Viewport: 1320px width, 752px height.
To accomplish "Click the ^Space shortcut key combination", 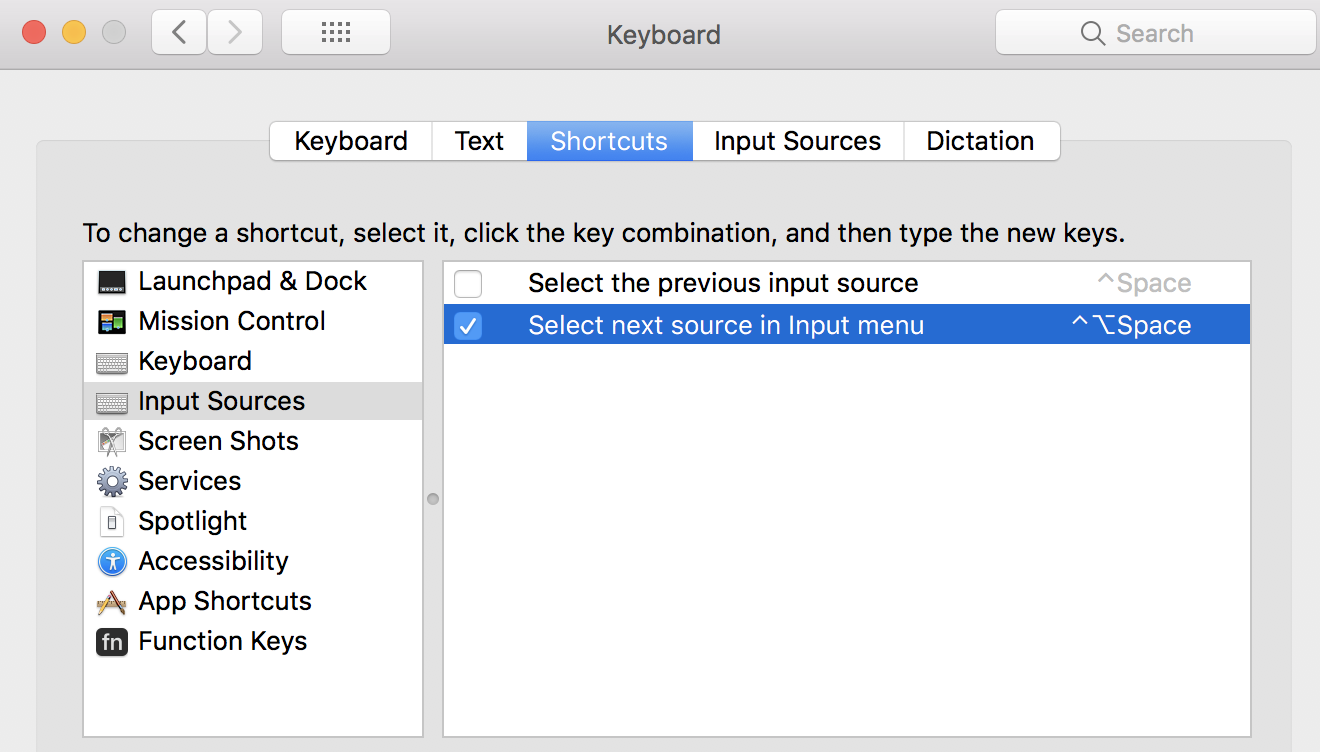I will tap(1143, 283).
